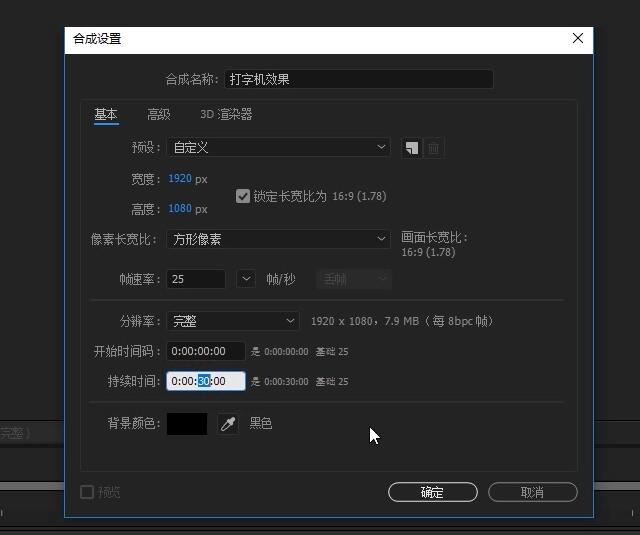Open the 分辨率 dropdown showing 完整
This screenshot has width=640, height=535.
[x=233, y=321]
